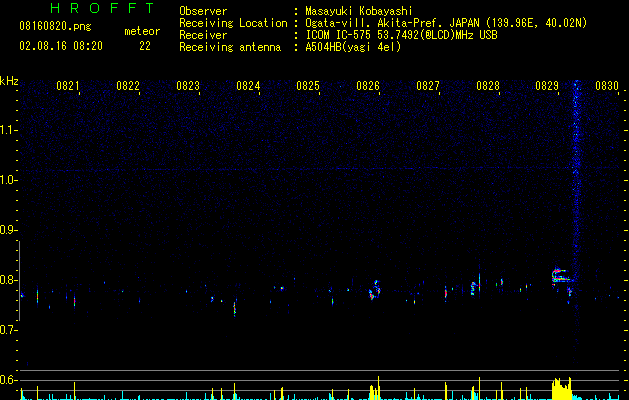
Task: Click the 0821 time marker
Action: tap(68, 86)
